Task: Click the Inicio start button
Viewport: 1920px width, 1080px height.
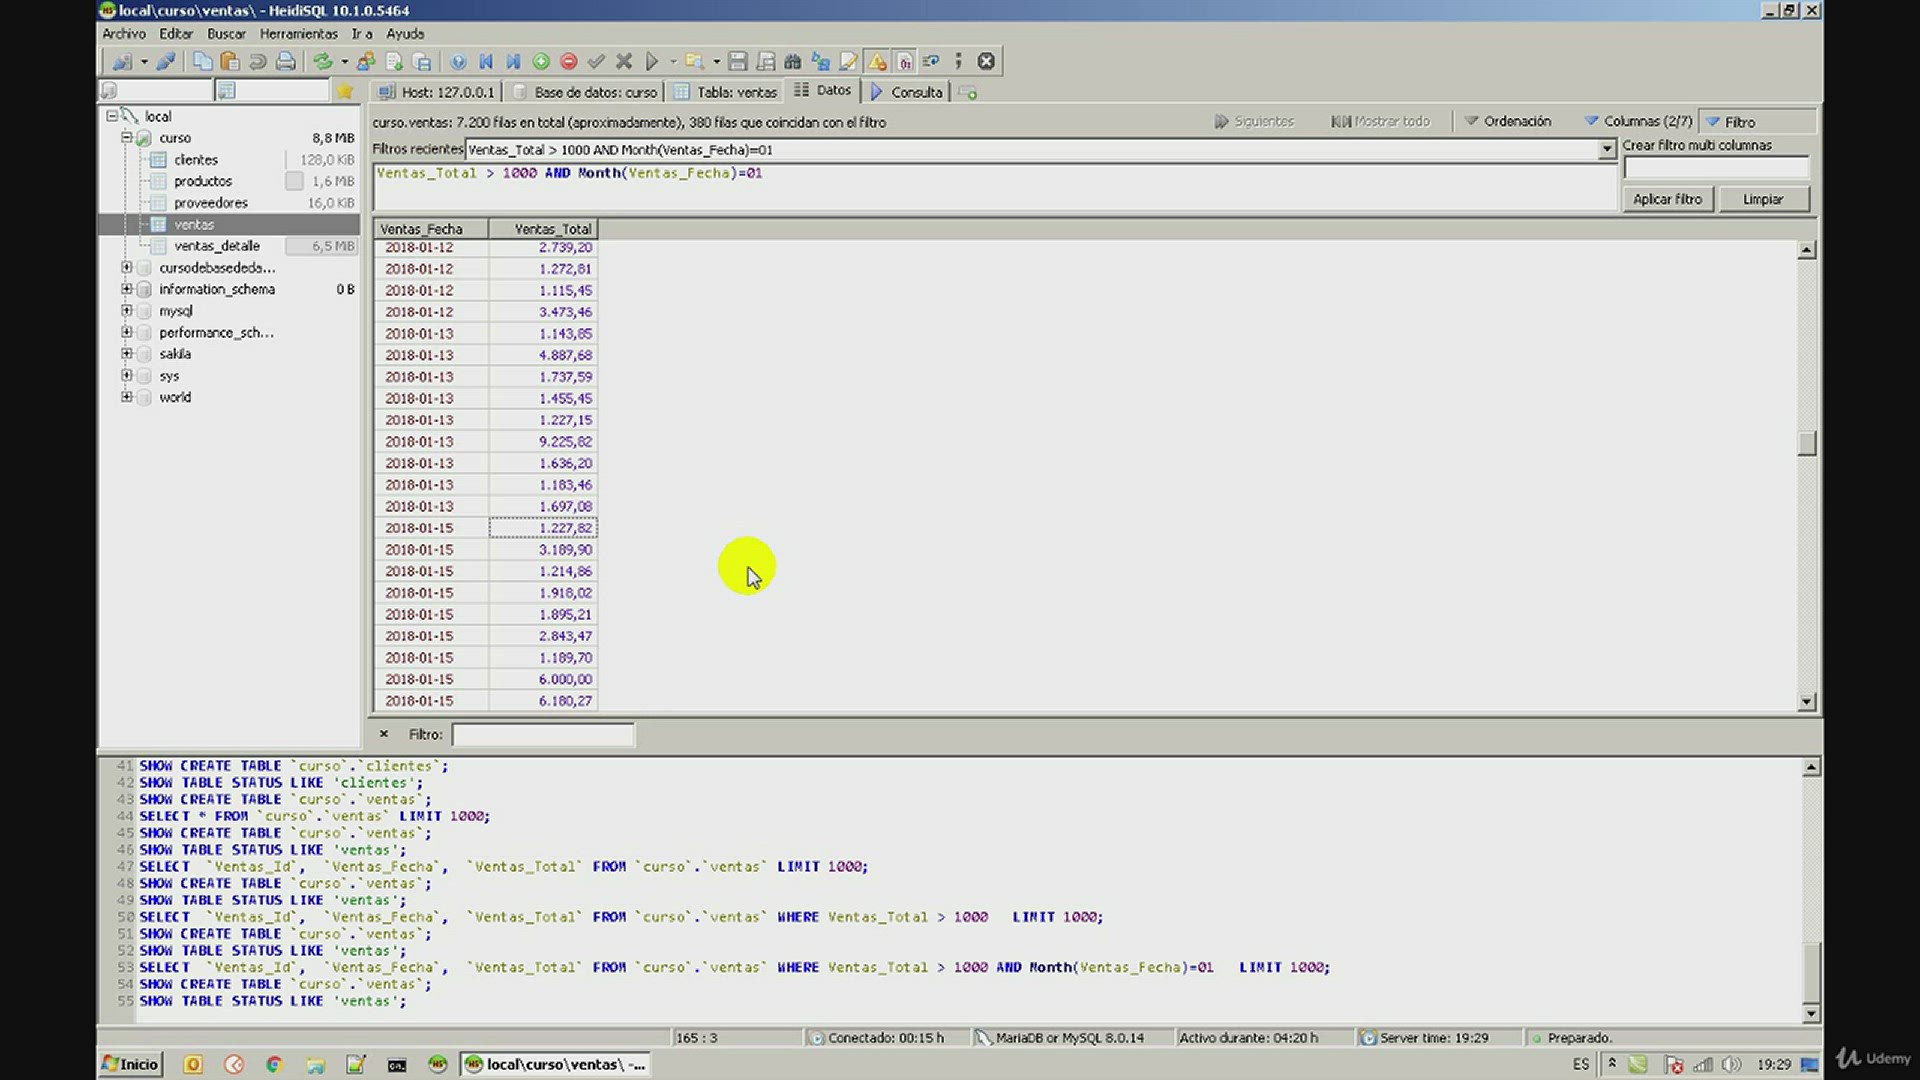Action: [130, 1064]
